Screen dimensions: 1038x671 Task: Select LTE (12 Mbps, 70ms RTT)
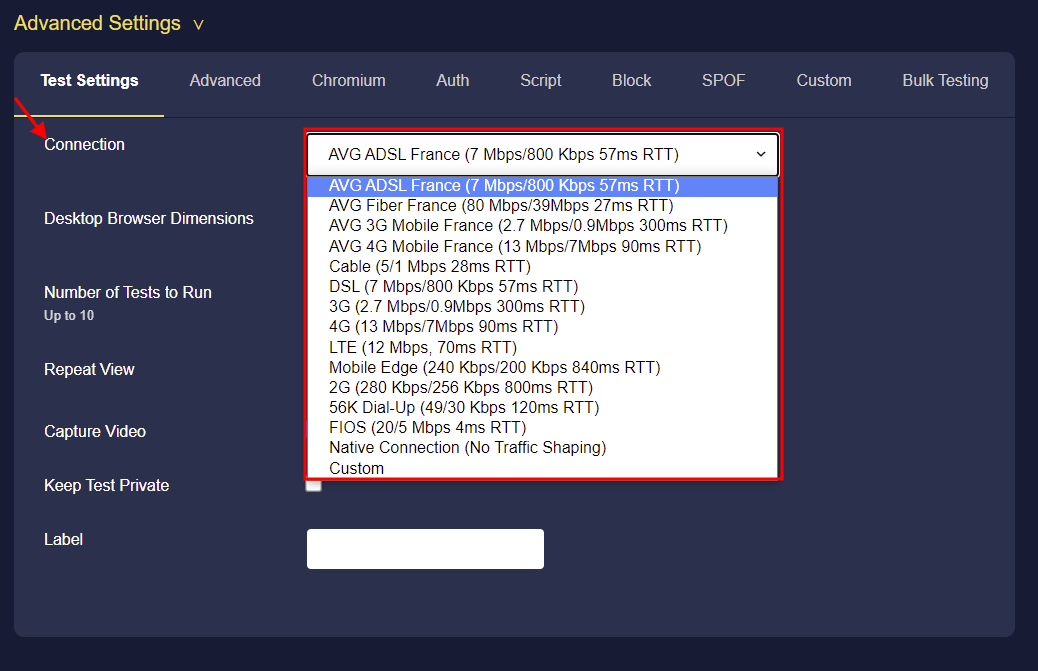click(x=543, y=347)
